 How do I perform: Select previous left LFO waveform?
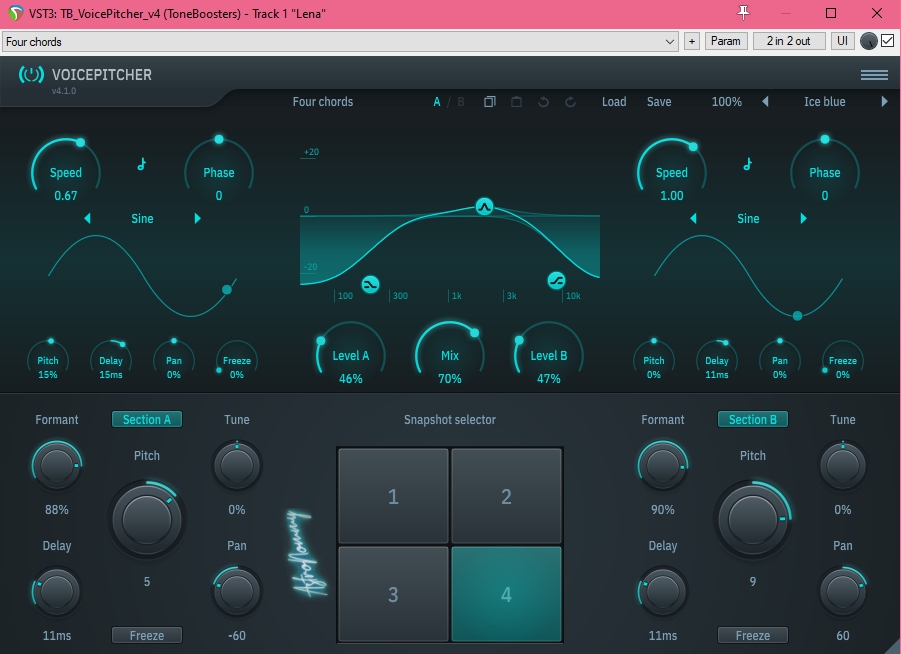point(87,218)
